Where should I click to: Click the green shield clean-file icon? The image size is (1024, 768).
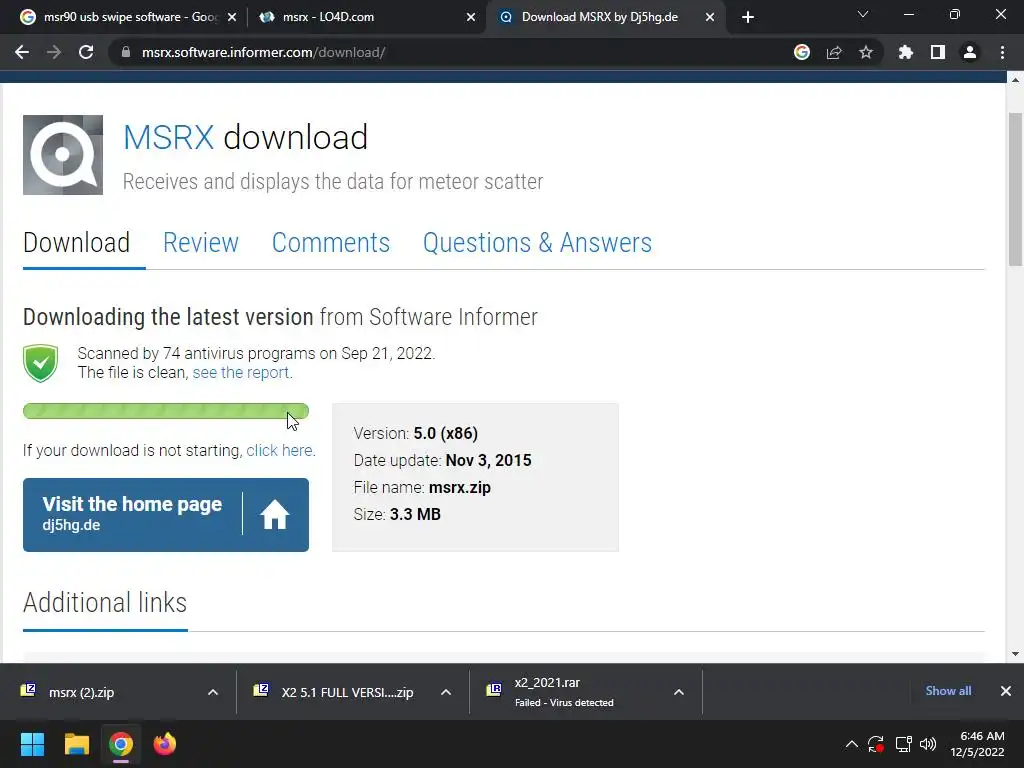(40, 363)
